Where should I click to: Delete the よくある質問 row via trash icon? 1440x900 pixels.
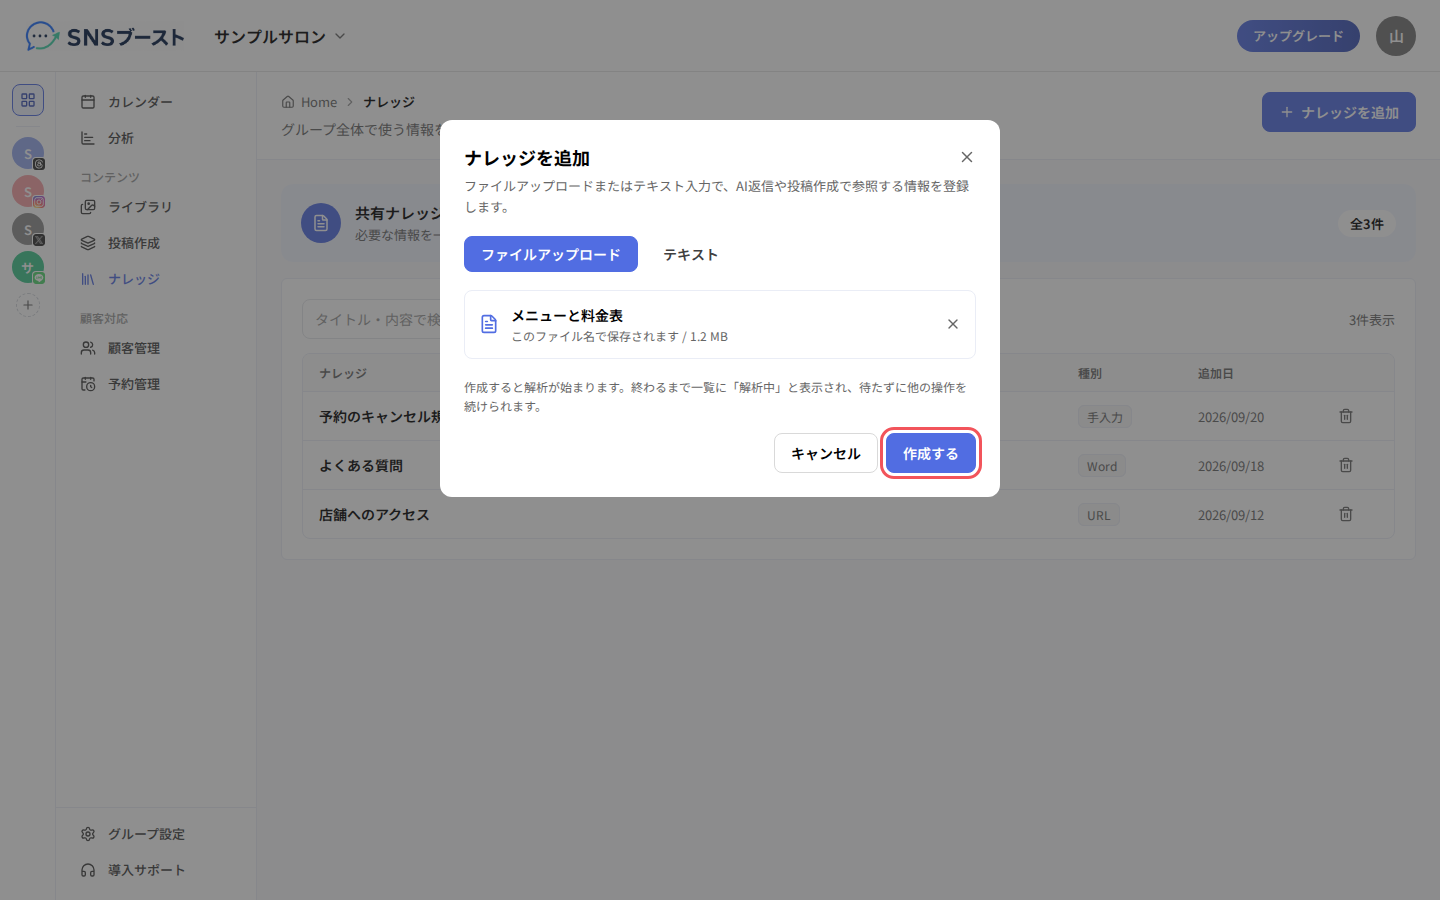pyautogui.click(x=1346, y=465)
